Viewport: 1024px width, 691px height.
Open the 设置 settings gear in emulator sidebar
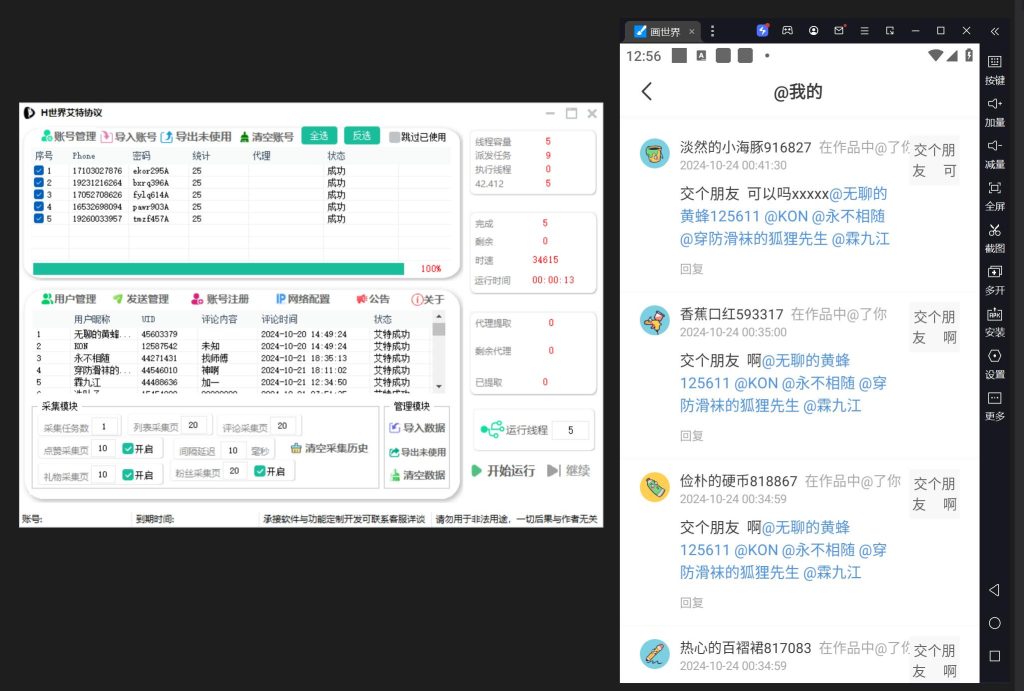tap(994, 357)
